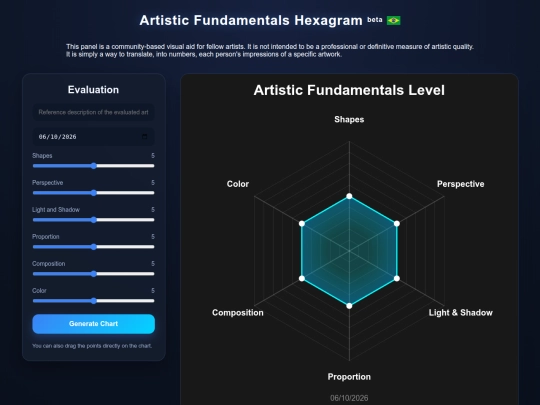Select the Shapes data point on the chart

(x=349, y=196)
